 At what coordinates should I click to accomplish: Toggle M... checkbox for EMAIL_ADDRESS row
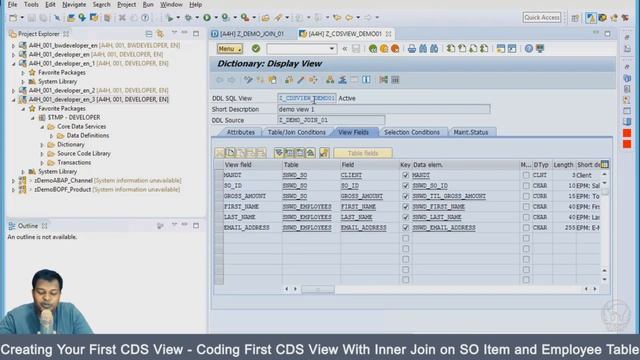[526, 228]
